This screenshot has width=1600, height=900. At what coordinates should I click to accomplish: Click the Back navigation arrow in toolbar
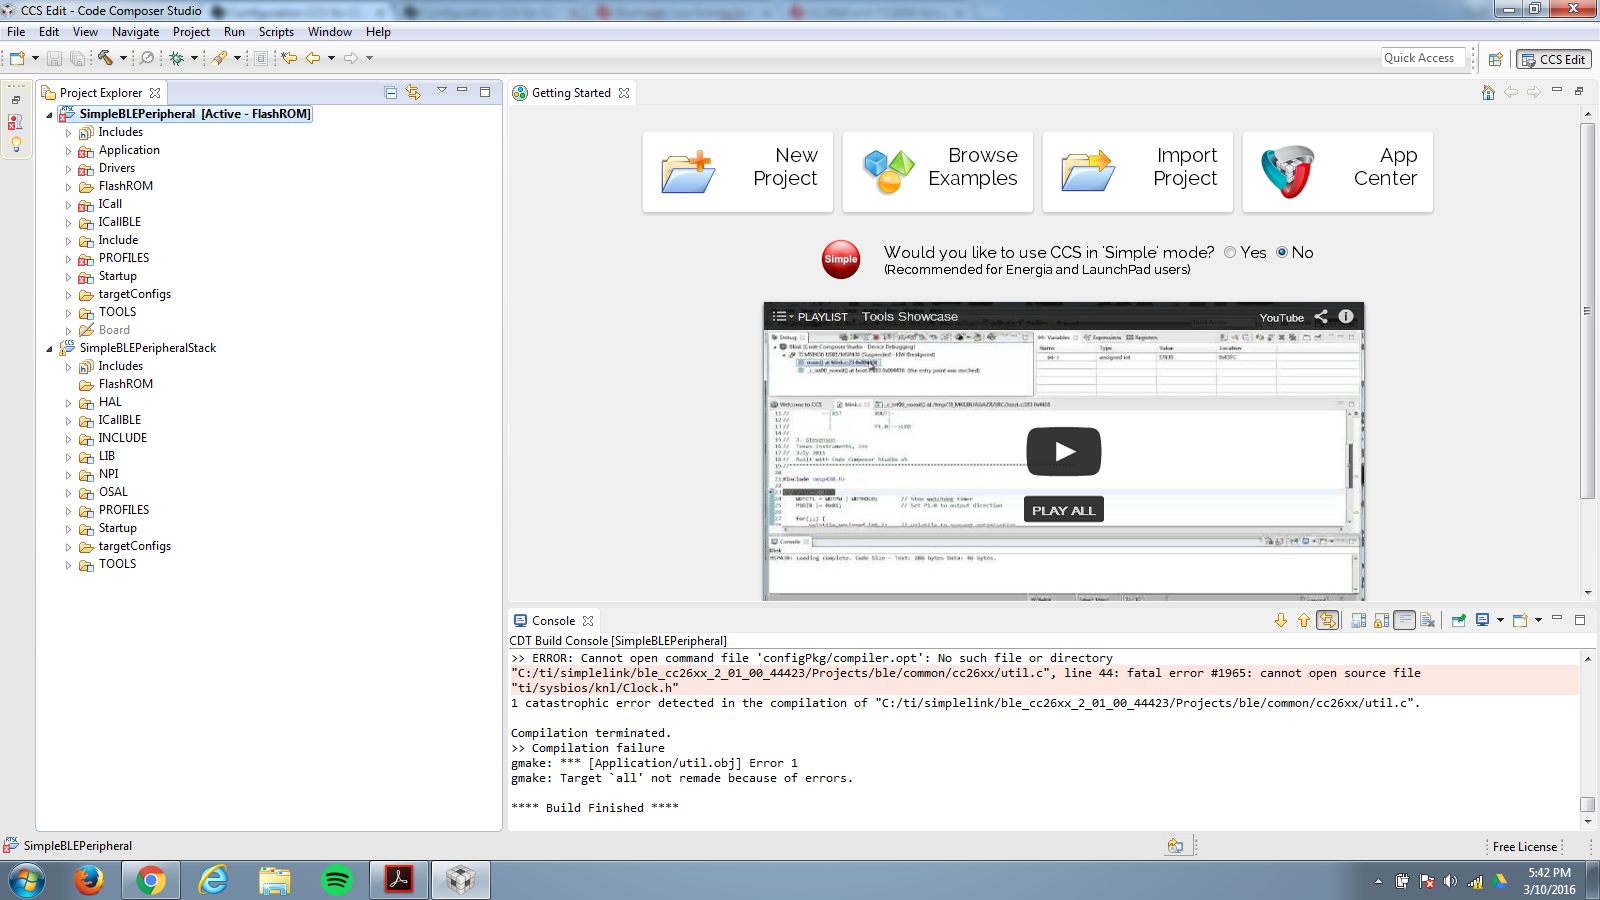tap(313, 58)
